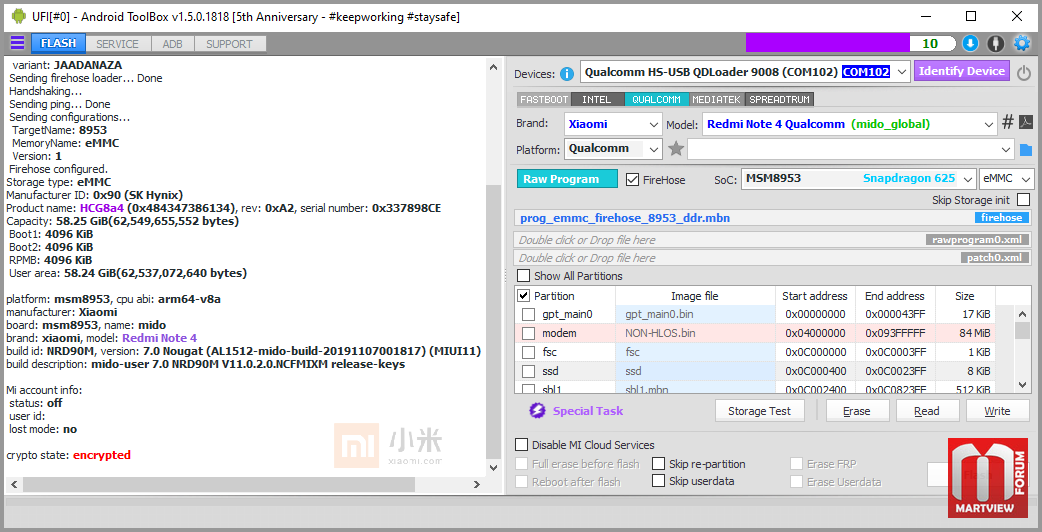Toggle the FireHose checkbox
Screen dimensions: 1042x532
(x=633, y=179)
